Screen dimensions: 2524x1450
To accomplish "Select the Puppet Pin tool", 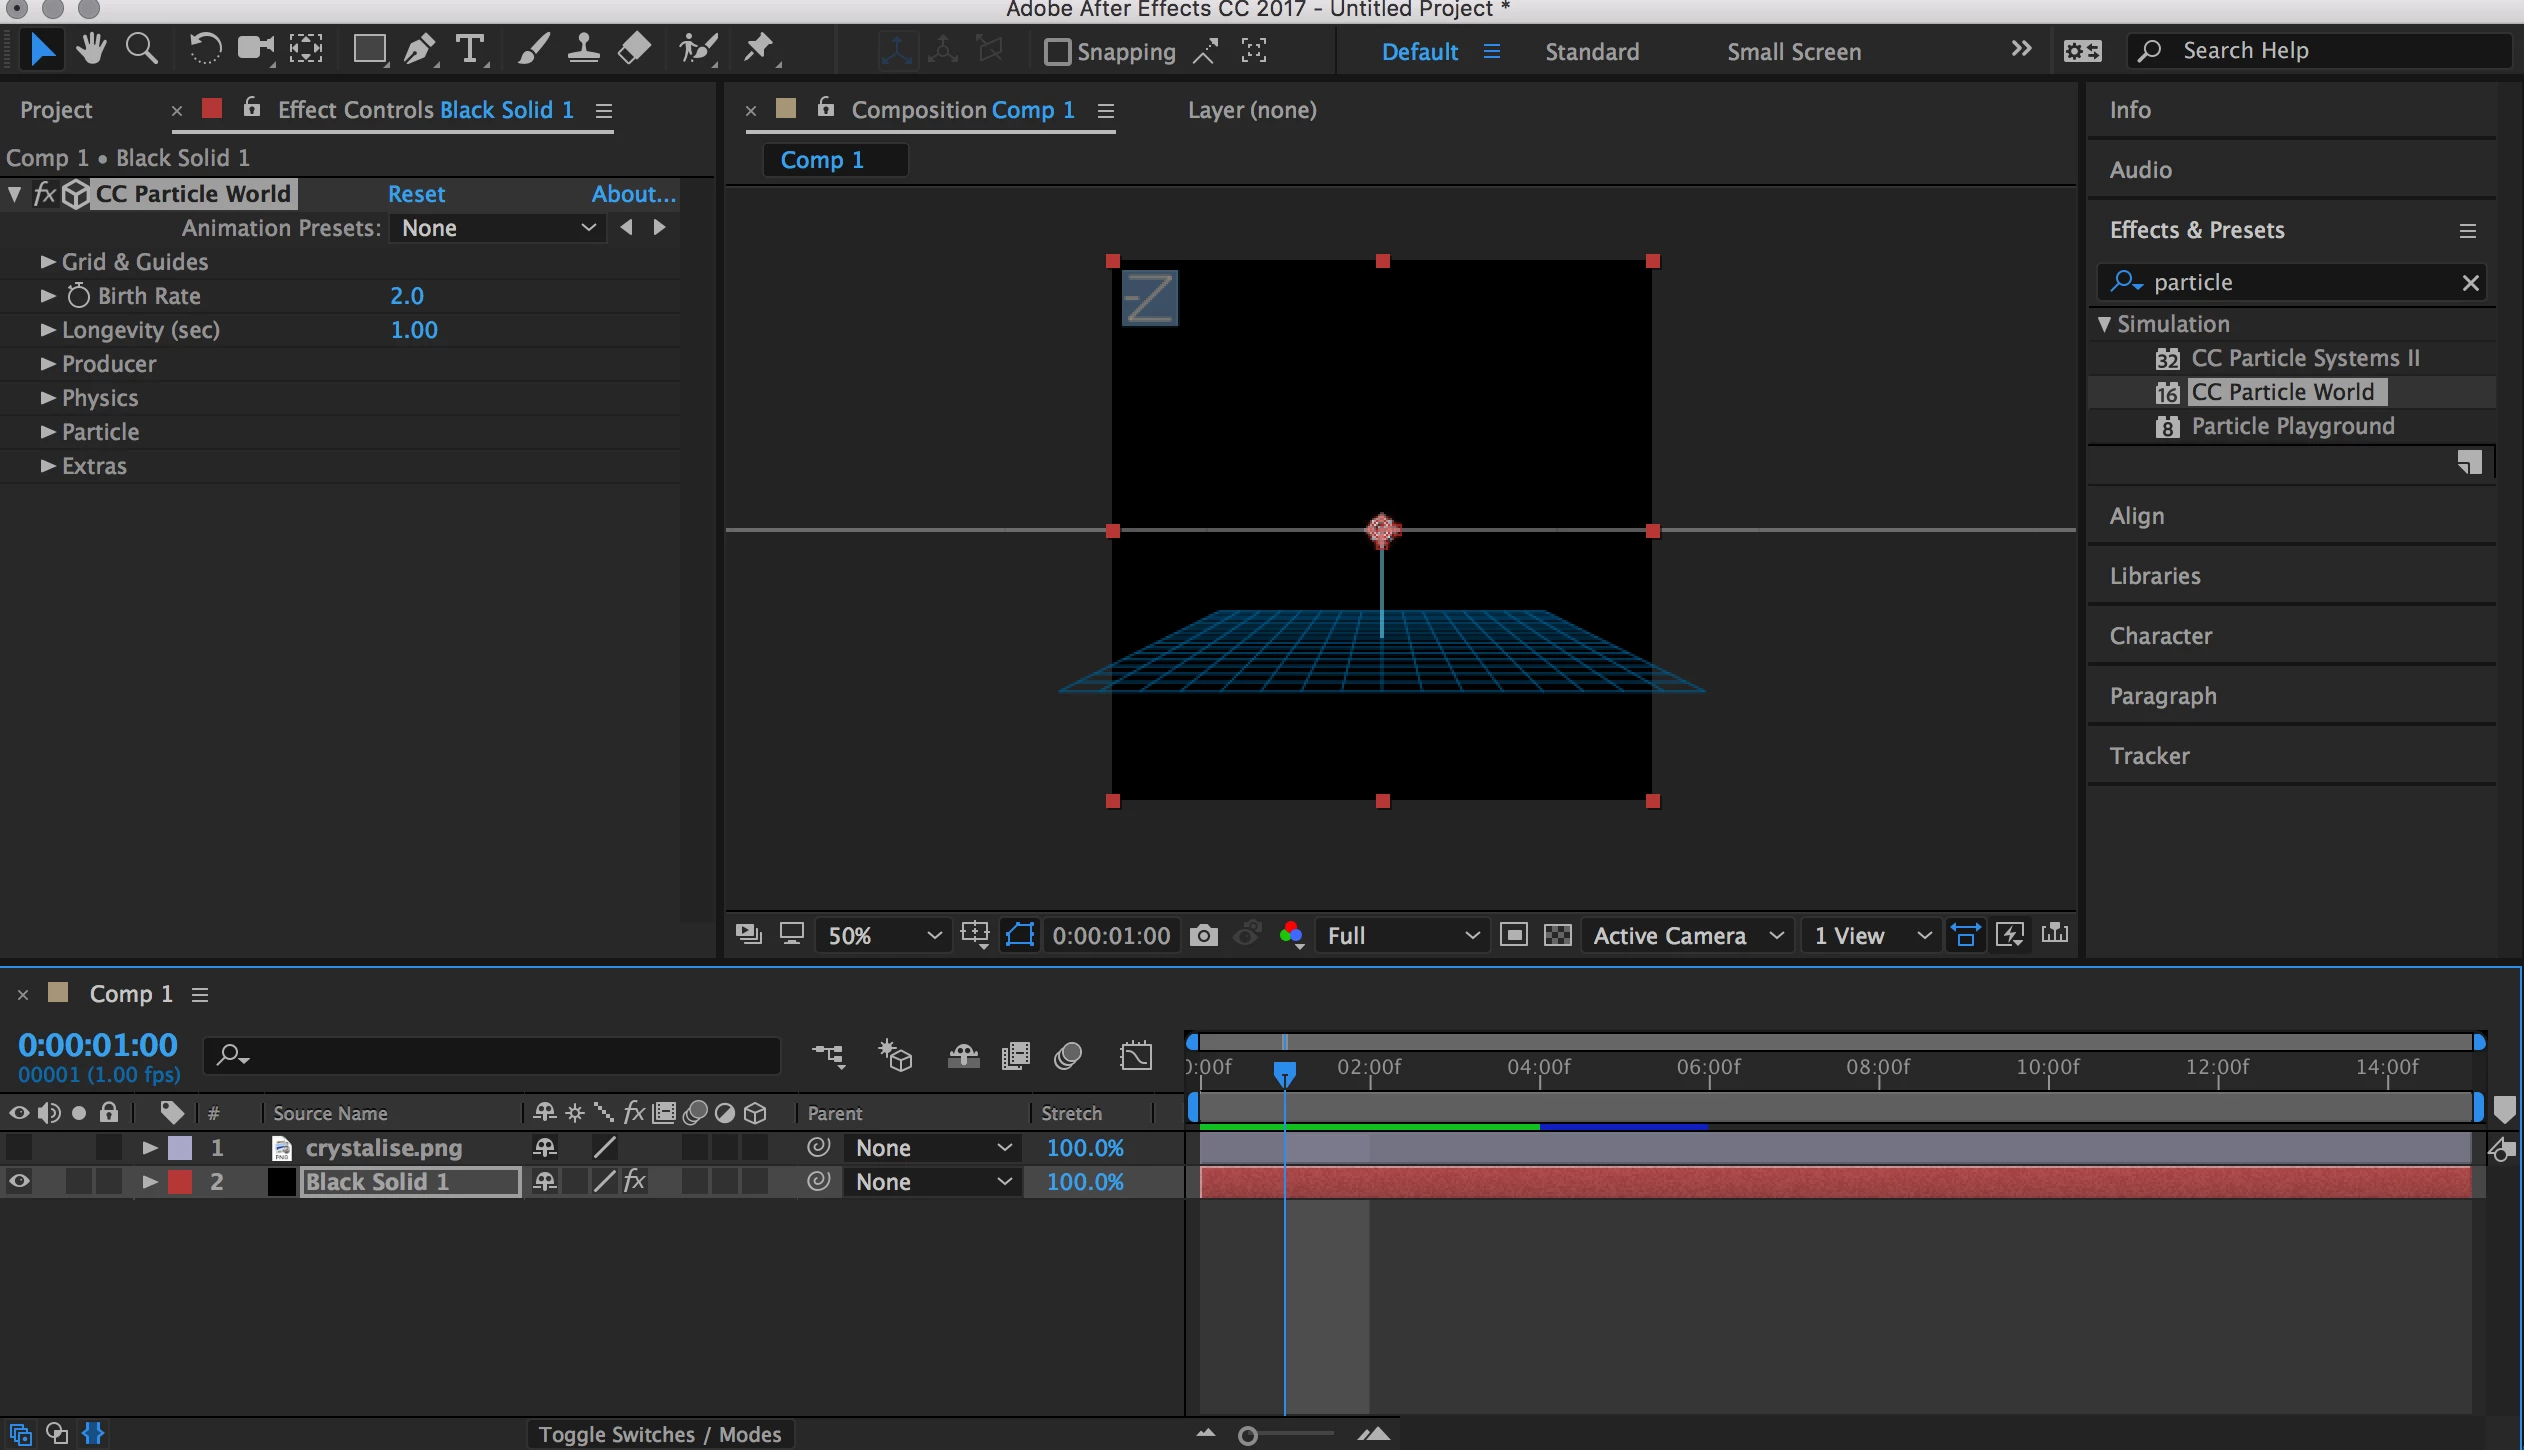I will [759, 48].
